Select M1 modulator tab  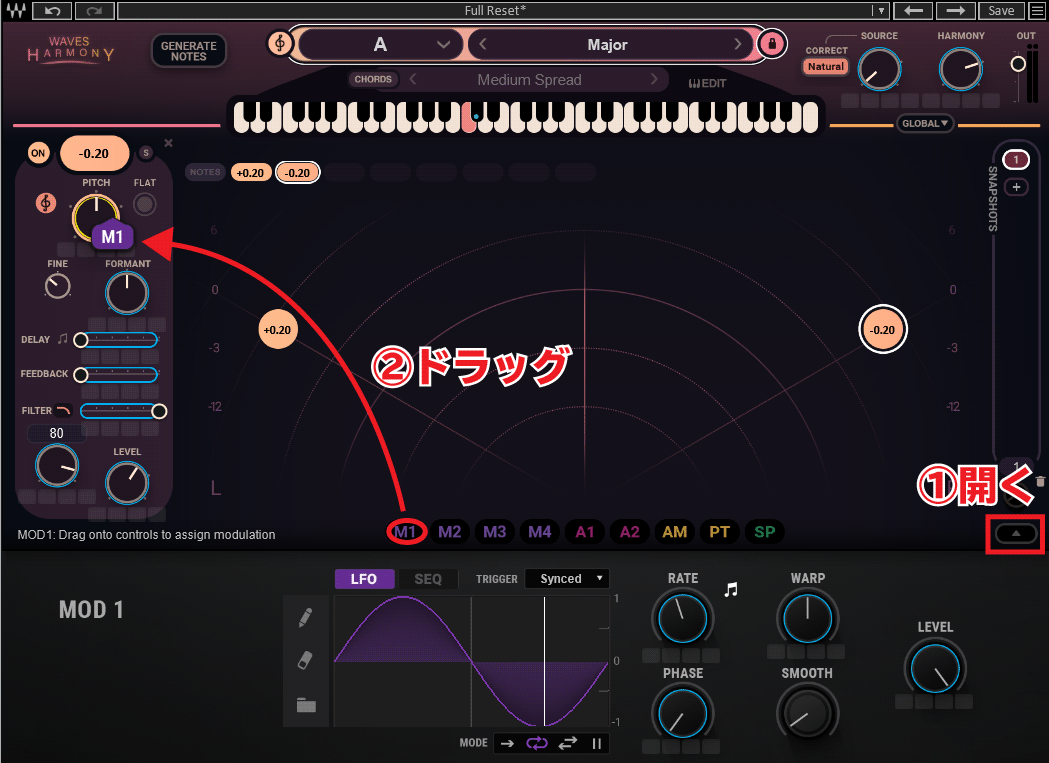click(405, 532)
